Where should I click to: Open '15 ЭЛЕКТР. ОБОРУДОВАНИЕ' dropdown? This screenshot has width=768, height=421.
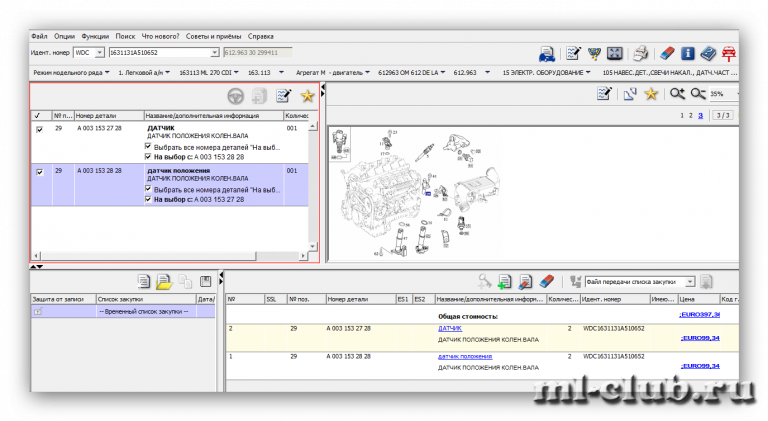pyautogui.click(x=546, y=72)
